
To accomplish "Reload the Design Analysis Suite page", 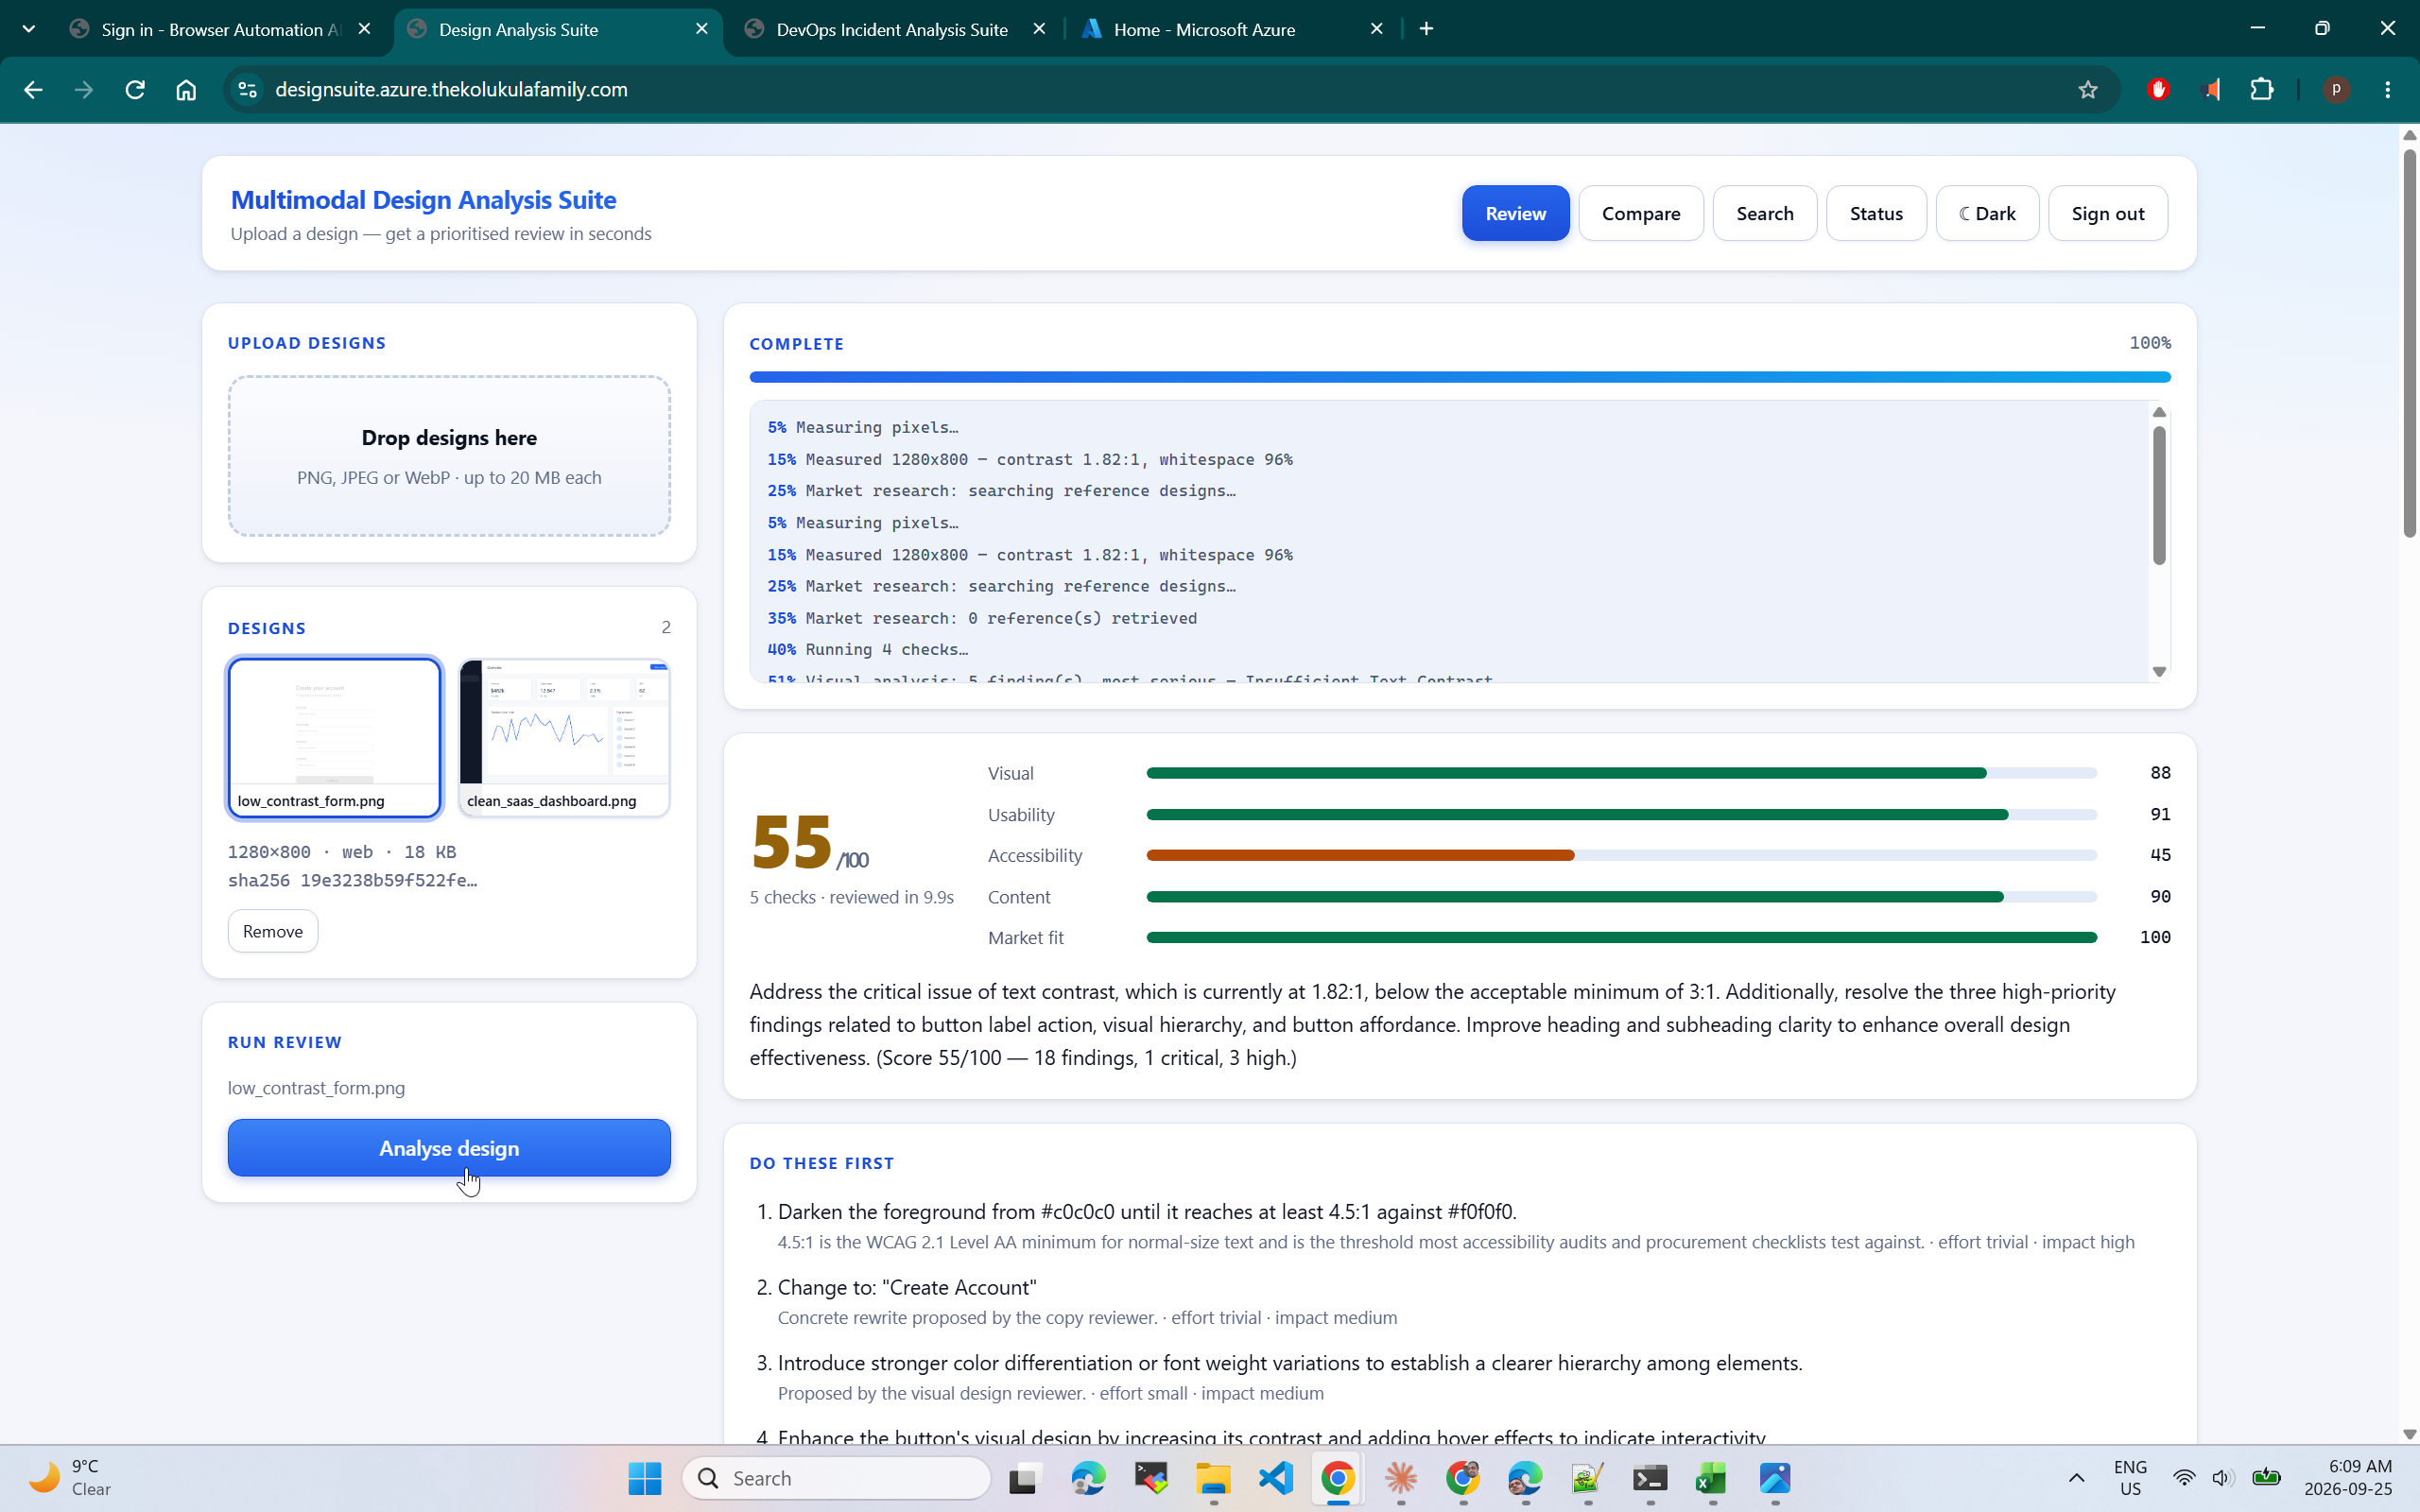I will [x=135, y=90].
